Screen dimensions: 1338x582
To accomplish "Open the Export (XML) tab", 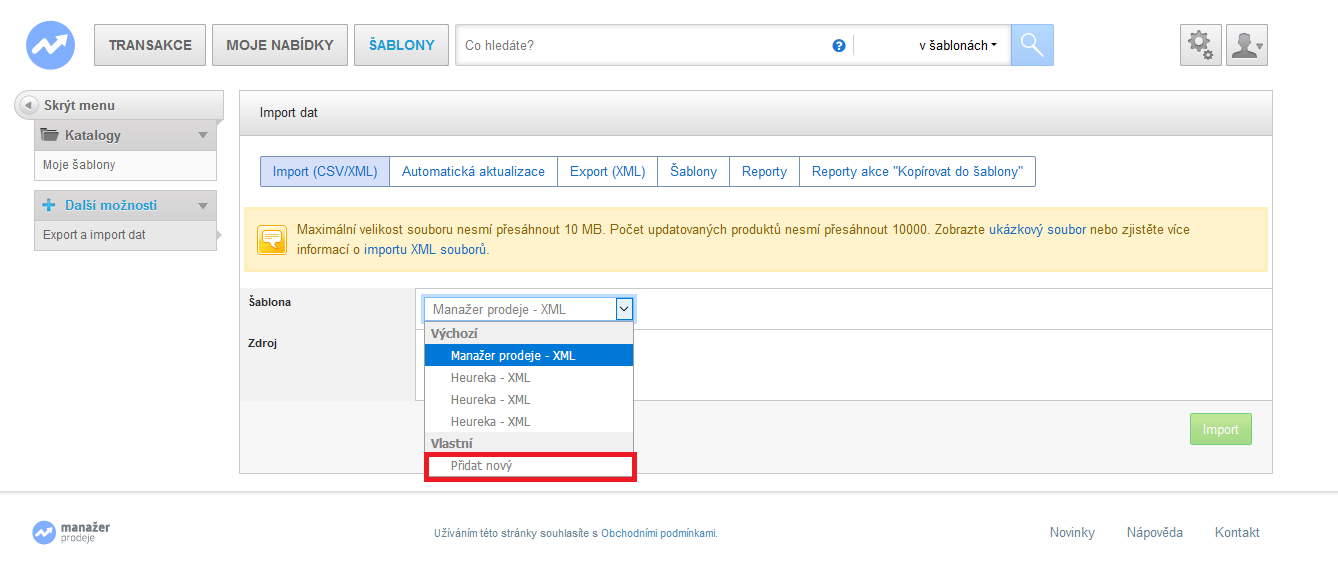I will pyautogui.click(x=607, y=171).
